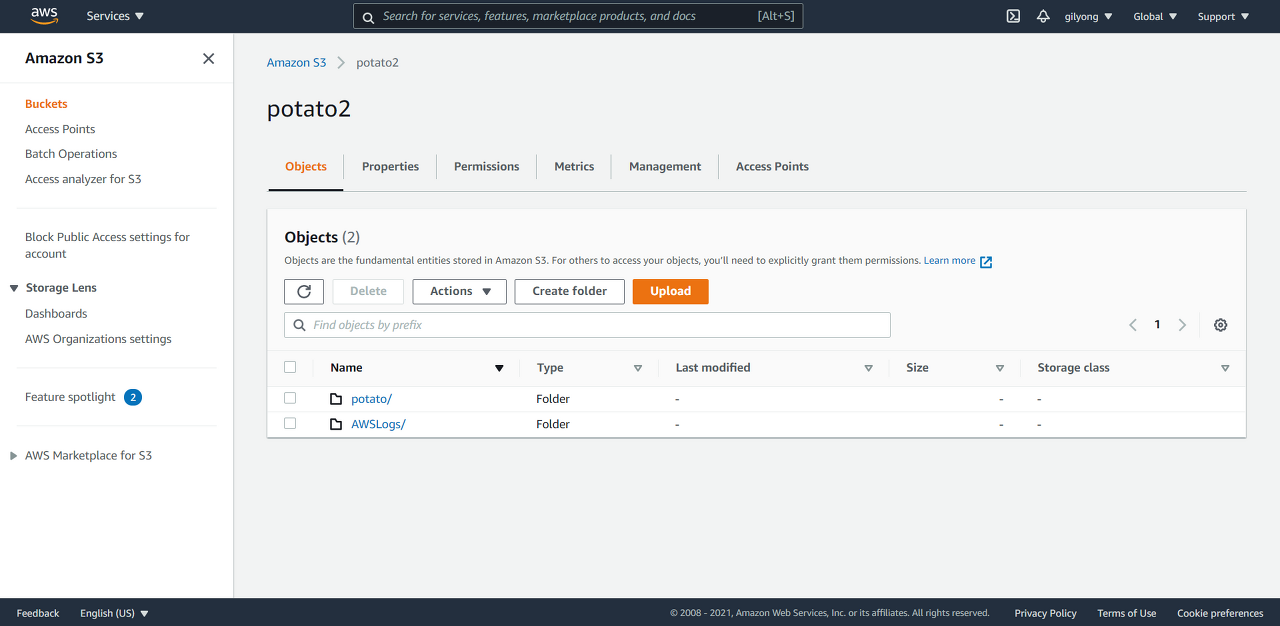
Task: Open Feature spotlight link
Action: coord(70,397)
